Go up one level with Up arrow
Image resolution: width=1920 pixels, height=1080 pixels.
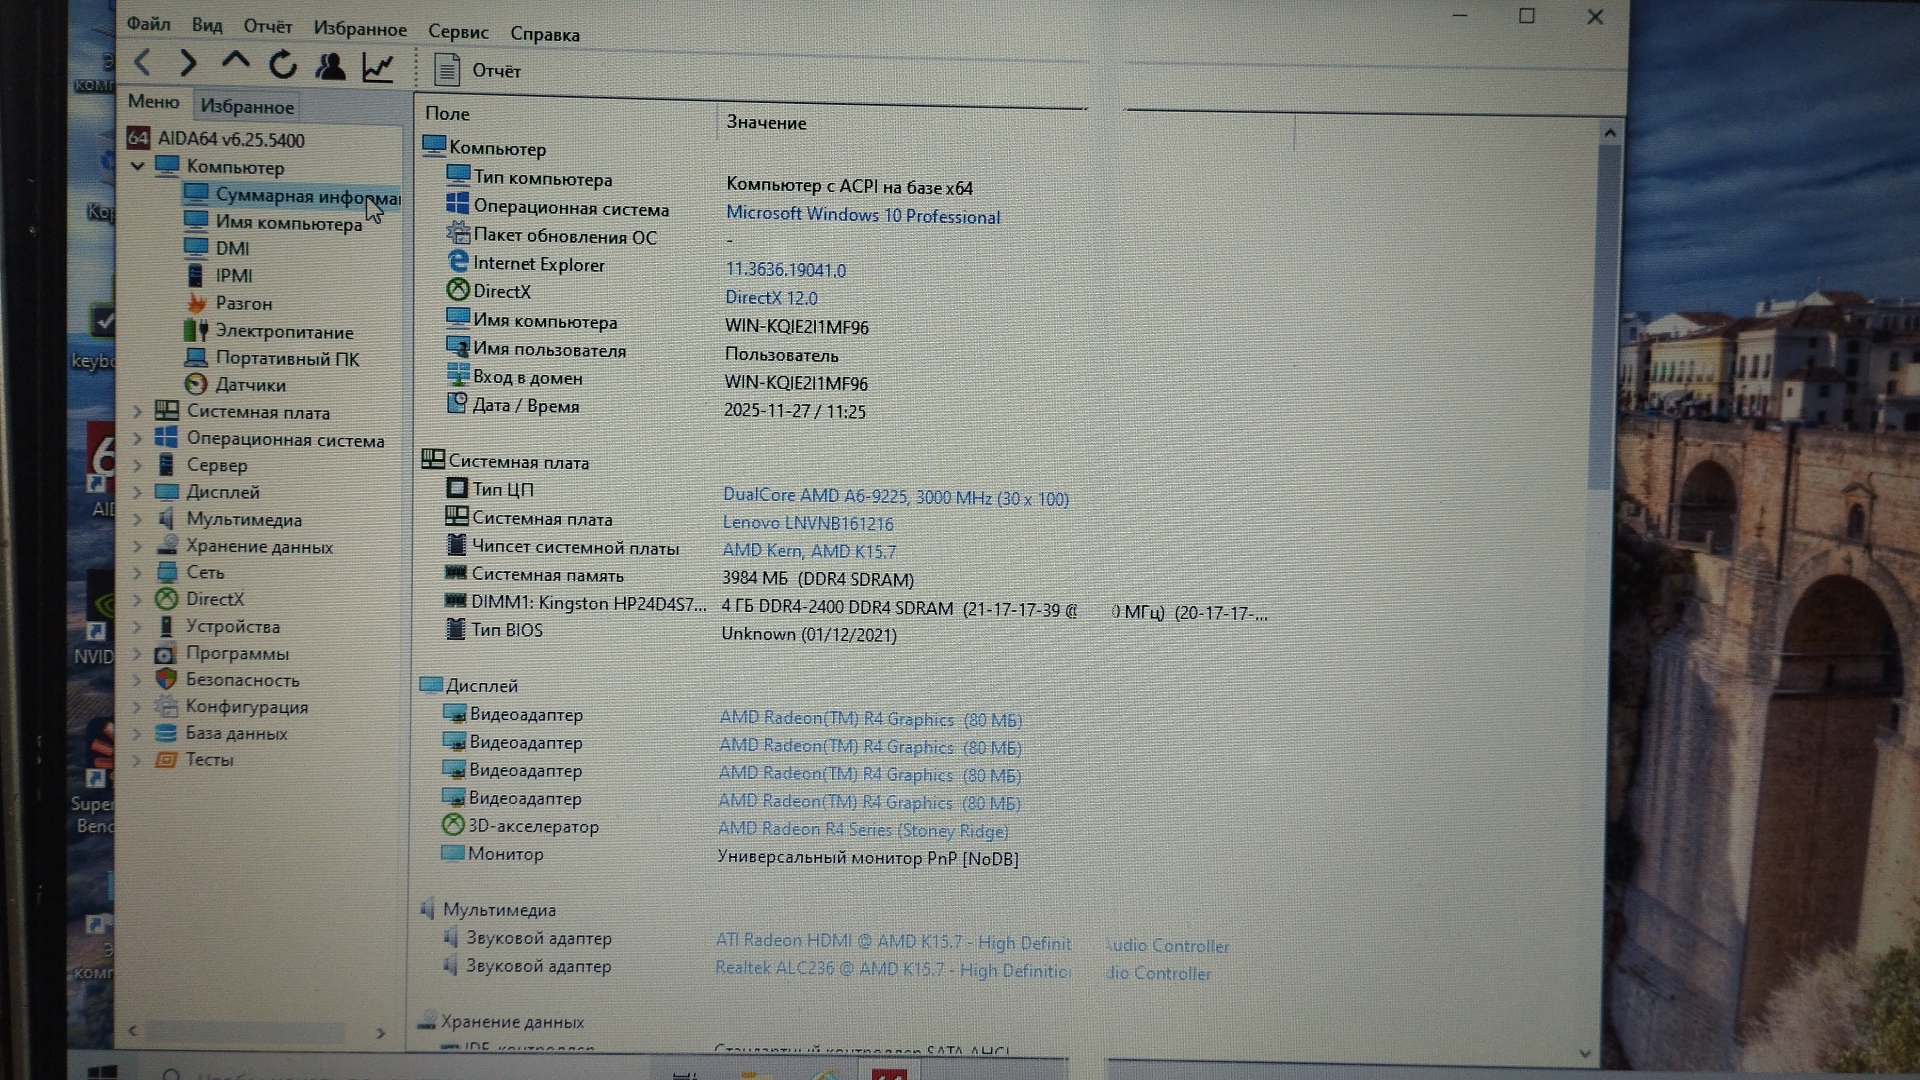pyautogui.click(x=235, y=62)
